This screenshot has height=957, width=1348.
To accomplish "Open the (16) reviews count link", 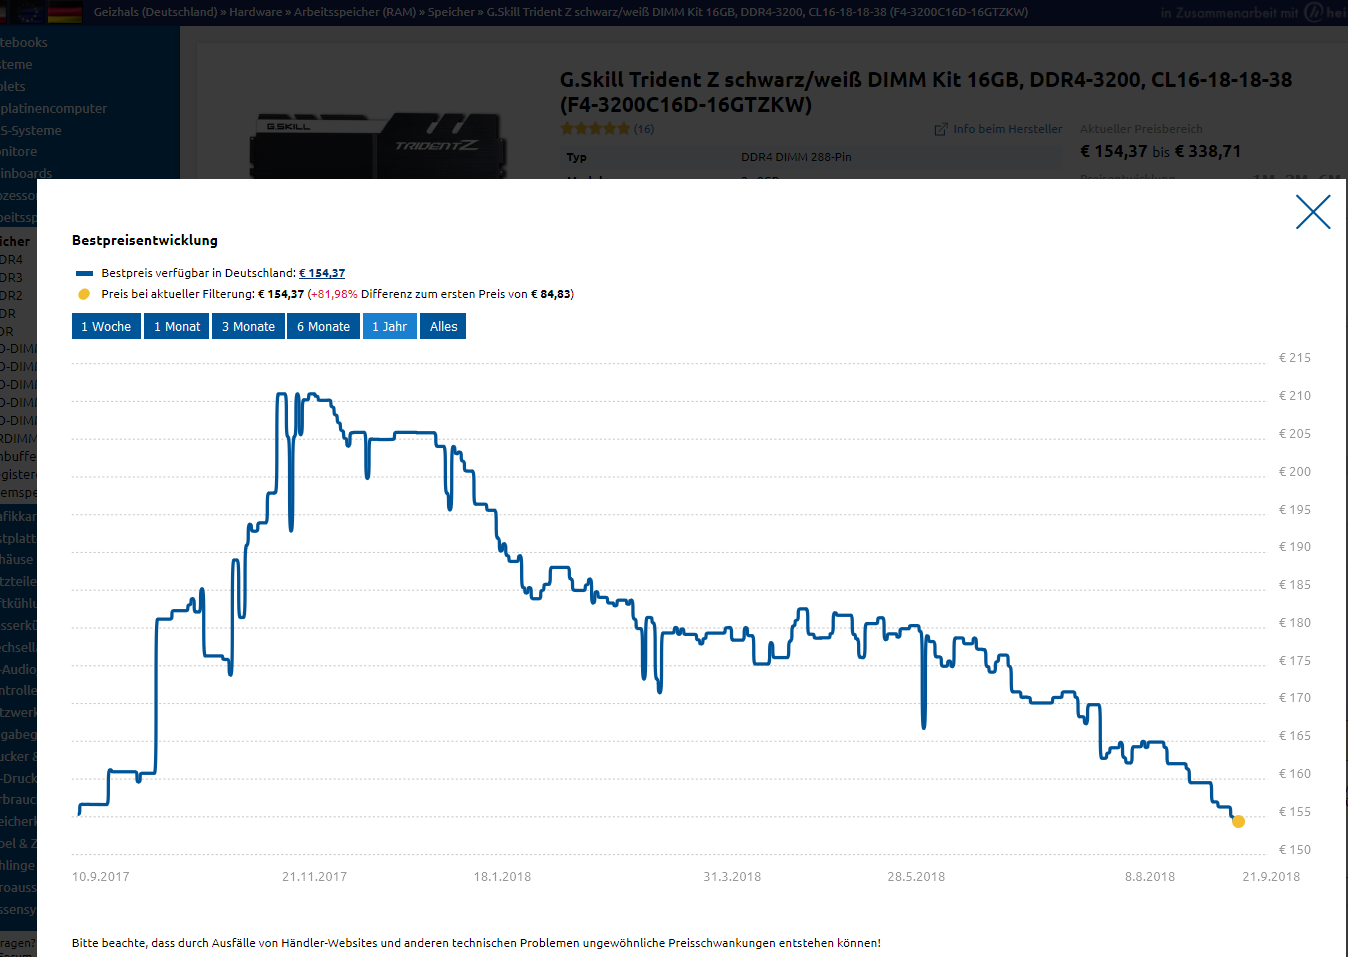I will 644,129.
